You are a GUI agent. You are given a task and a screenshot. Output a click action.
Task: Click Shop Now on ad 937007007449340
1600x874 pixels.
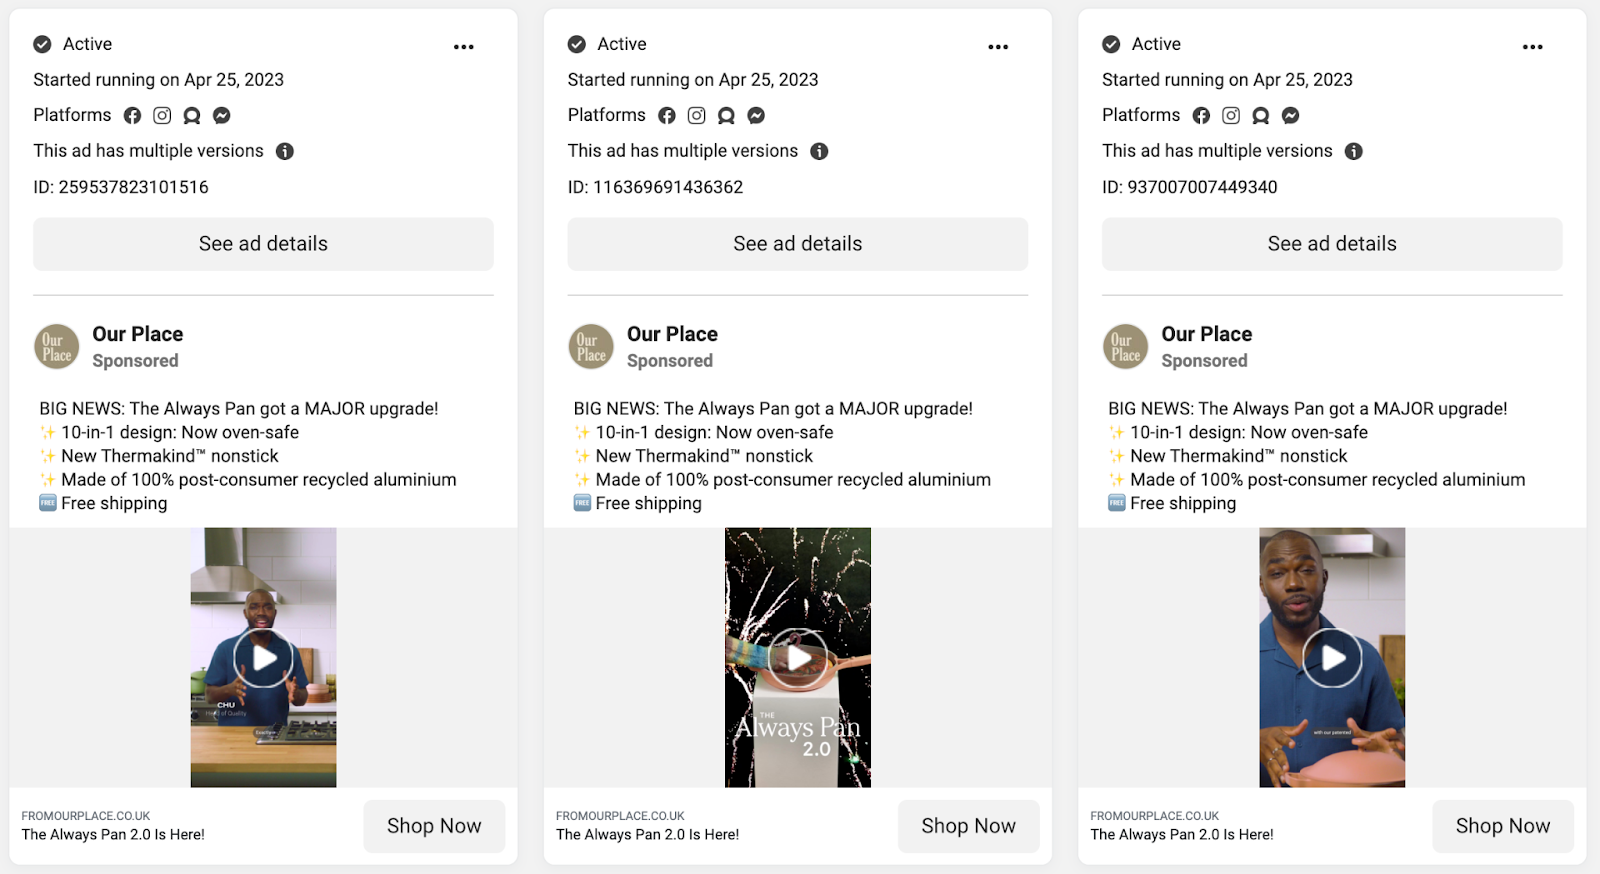[1503, 826]
